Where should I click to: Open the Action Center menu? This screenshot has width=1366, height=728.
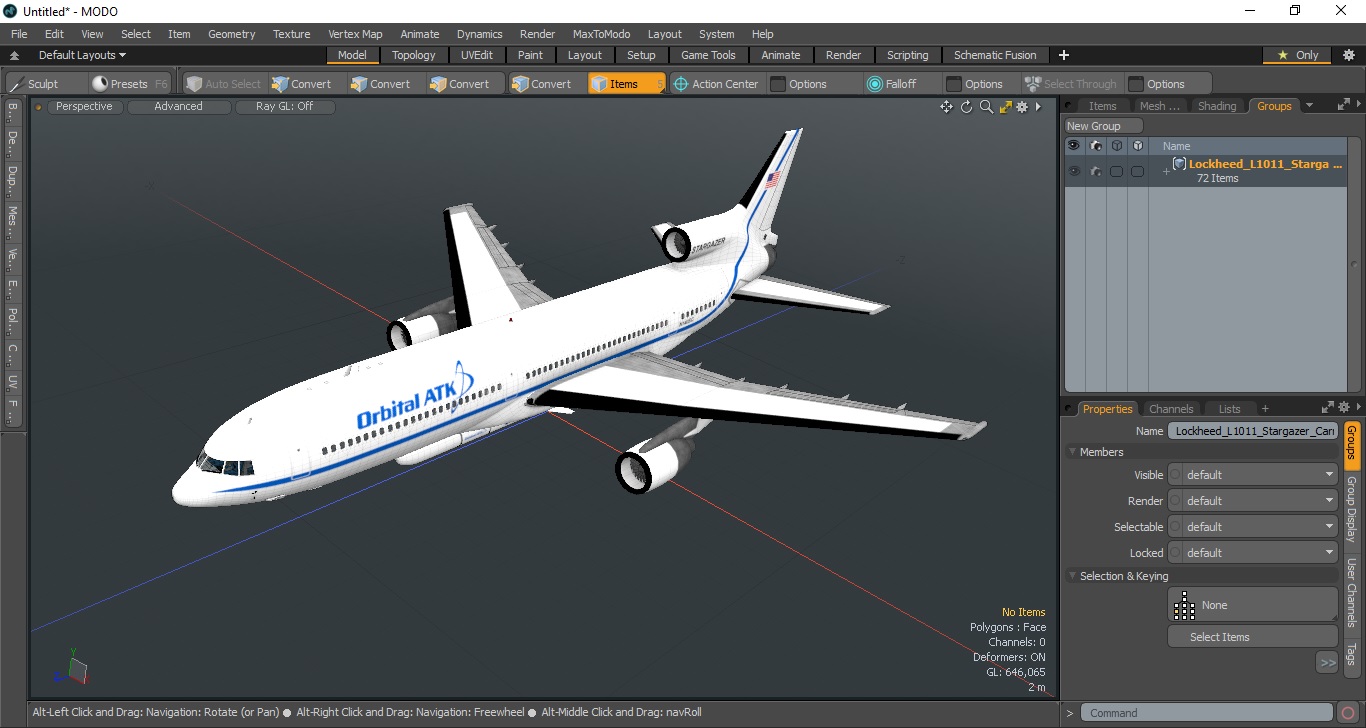716,84
